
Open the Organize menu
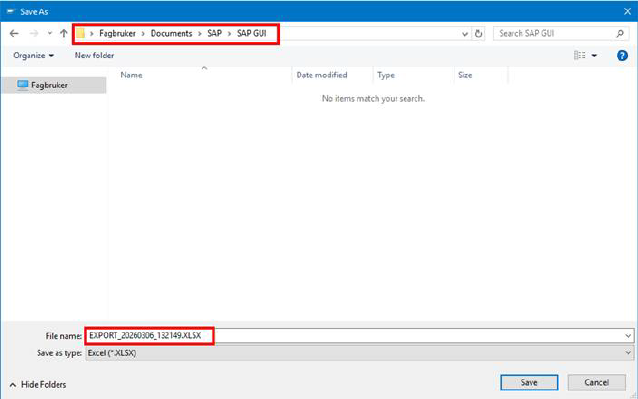(x=33, y=55)
